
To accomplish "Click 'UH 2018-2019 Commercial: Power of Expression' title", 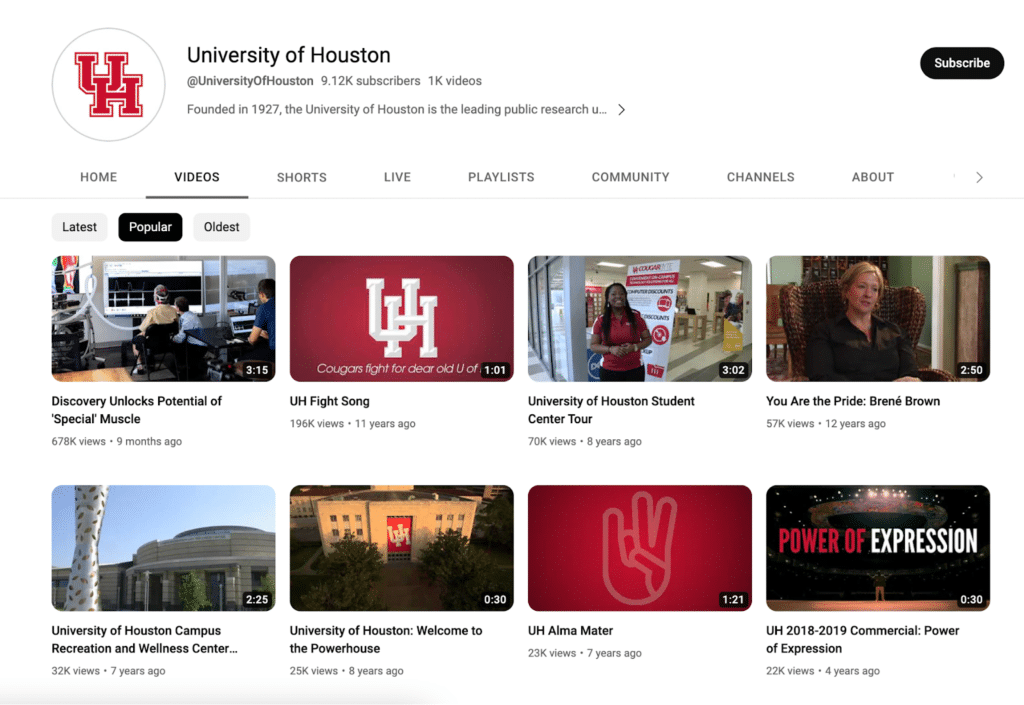I will tap(863, 640).
